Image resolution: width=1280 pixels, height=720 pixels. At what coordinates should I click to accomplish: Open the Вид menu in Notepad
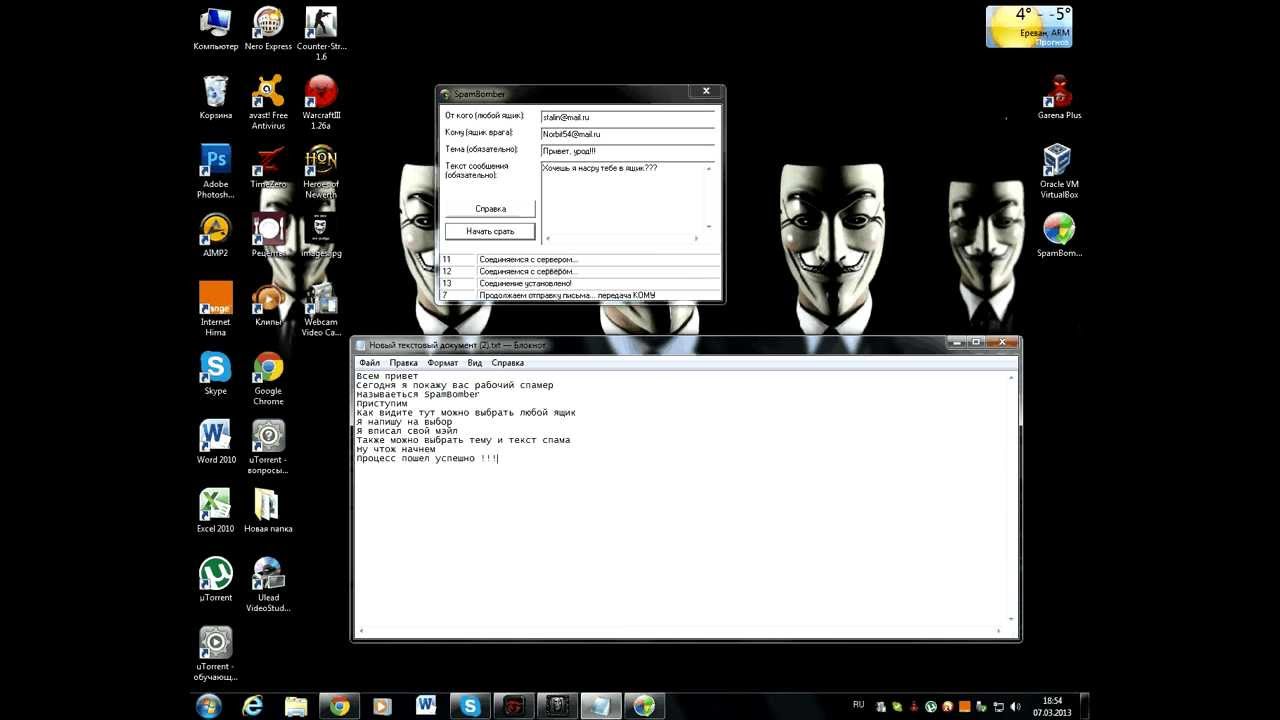click(475, 363)
